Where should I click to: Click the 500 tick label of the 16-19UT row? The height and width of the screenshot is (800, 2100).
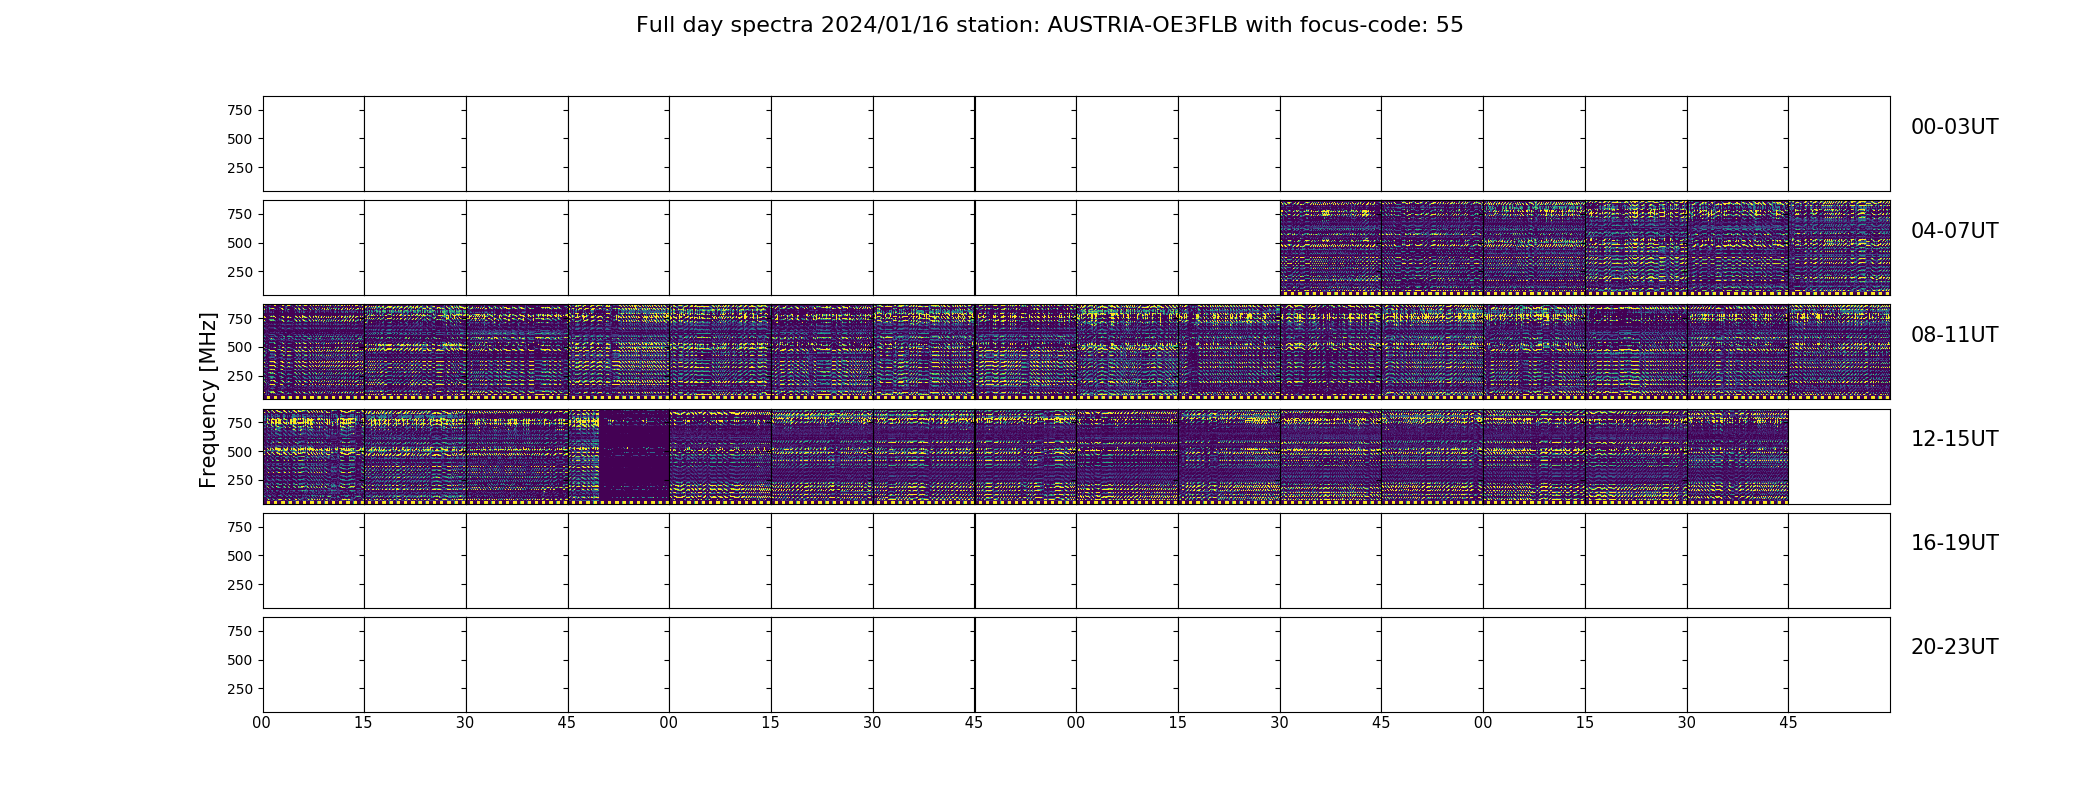(x=240, y=556)
